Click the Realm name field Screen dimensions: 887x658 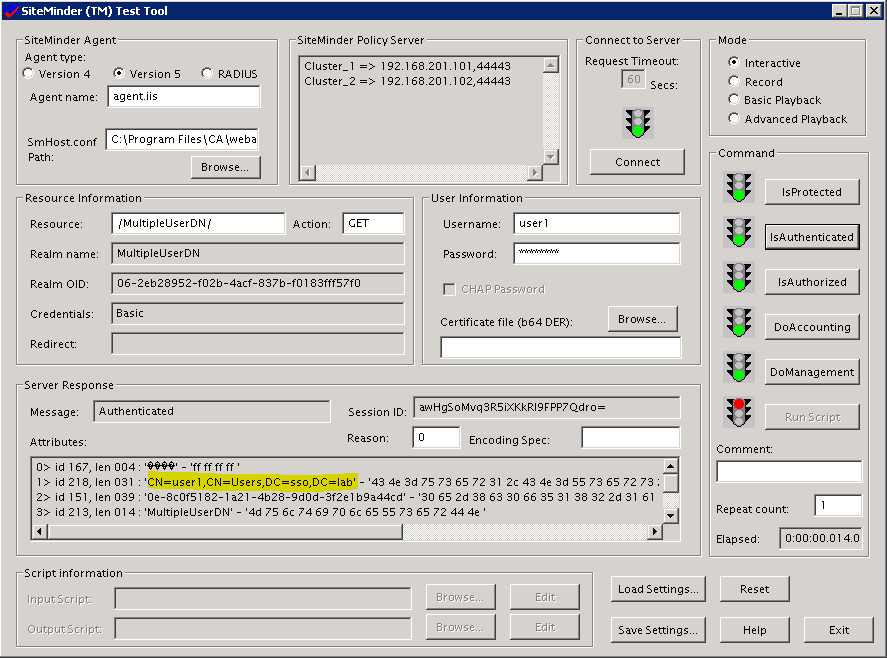[258, 253]
